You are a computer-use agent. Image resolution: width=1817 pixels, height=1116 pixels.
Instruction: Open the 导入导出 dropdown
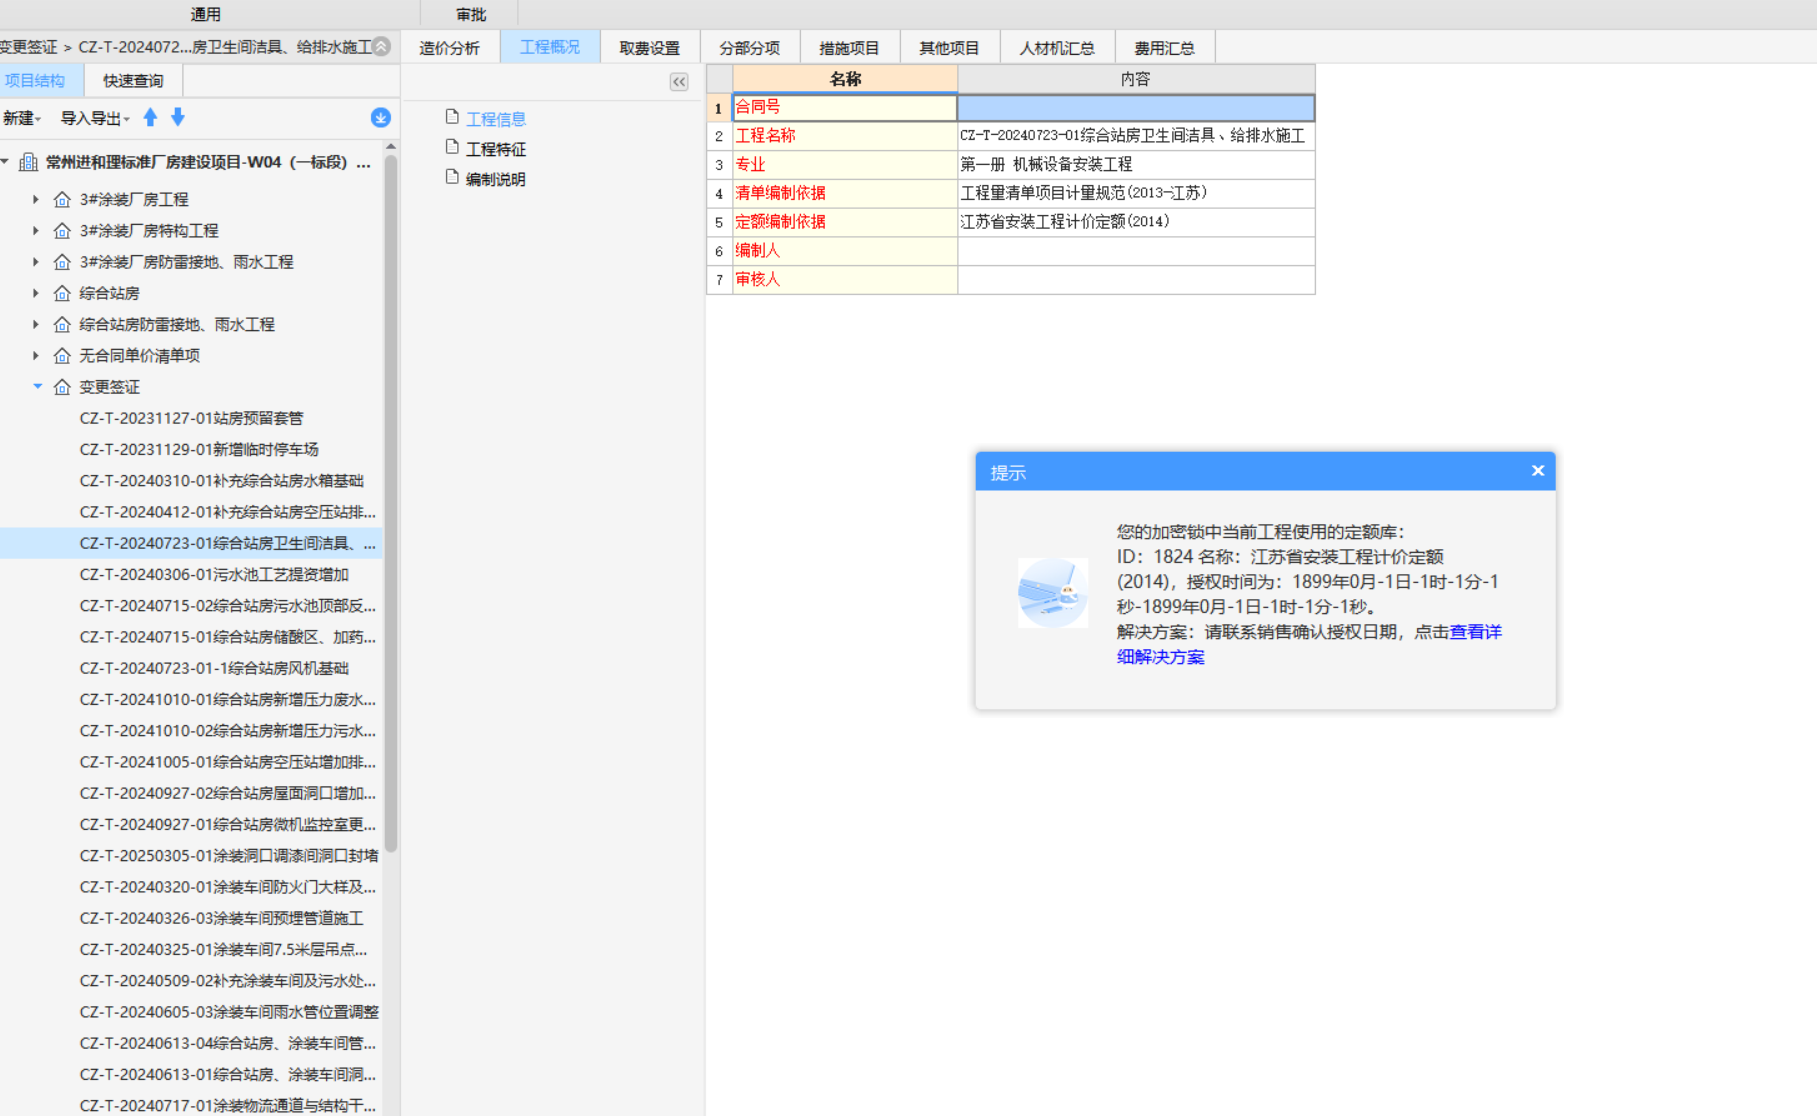tap(95, 118)
